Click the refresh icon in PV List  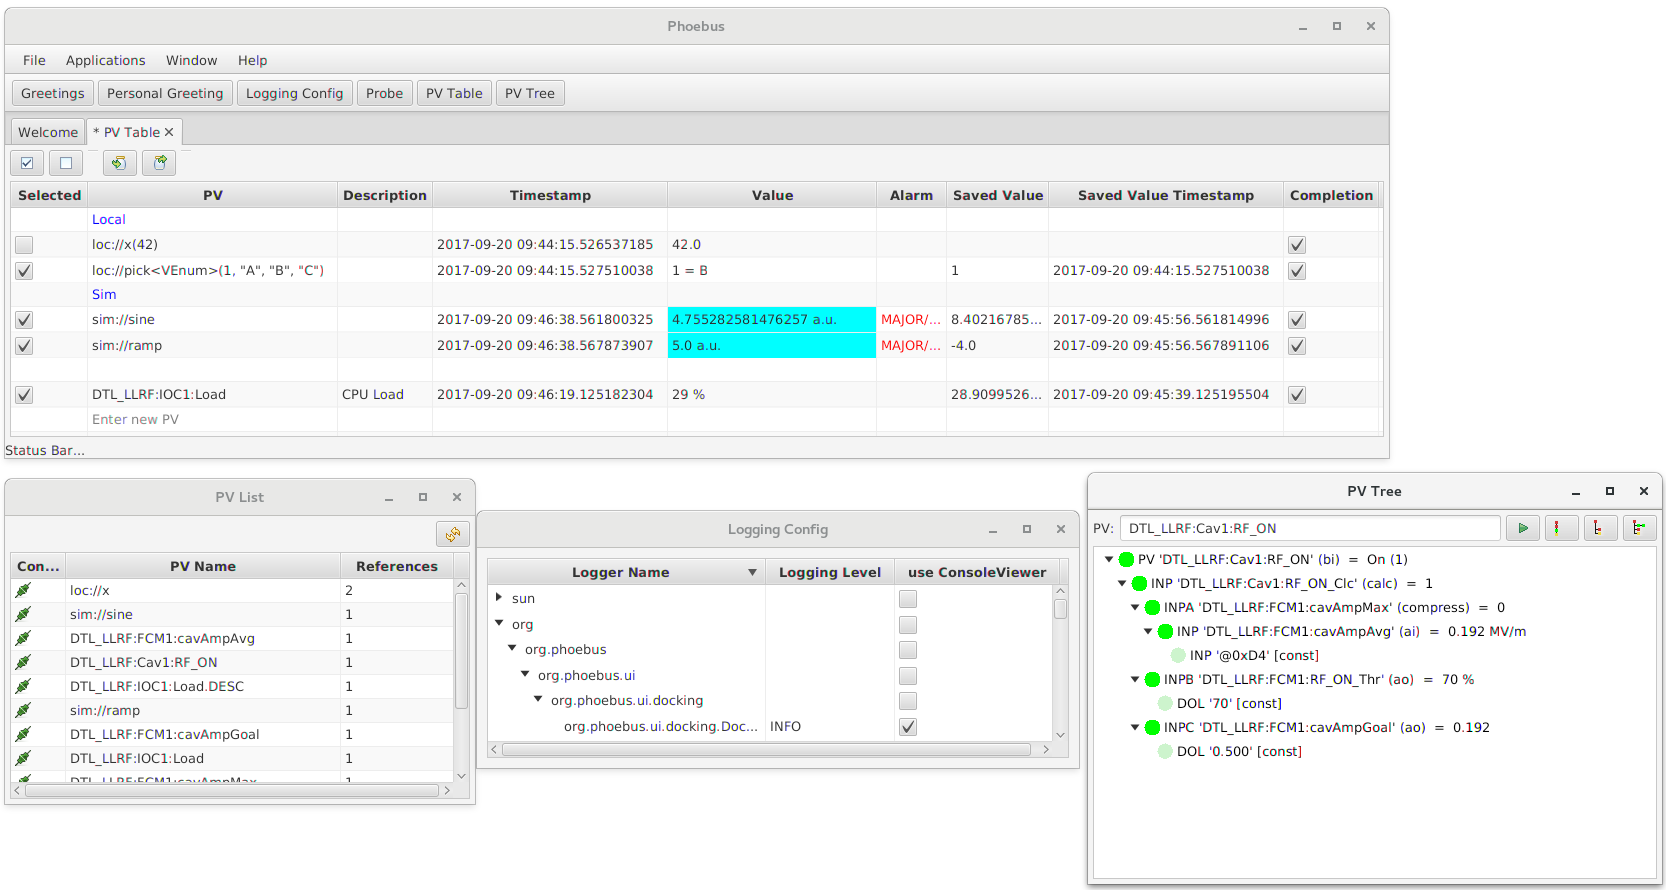tap(453, 535)
